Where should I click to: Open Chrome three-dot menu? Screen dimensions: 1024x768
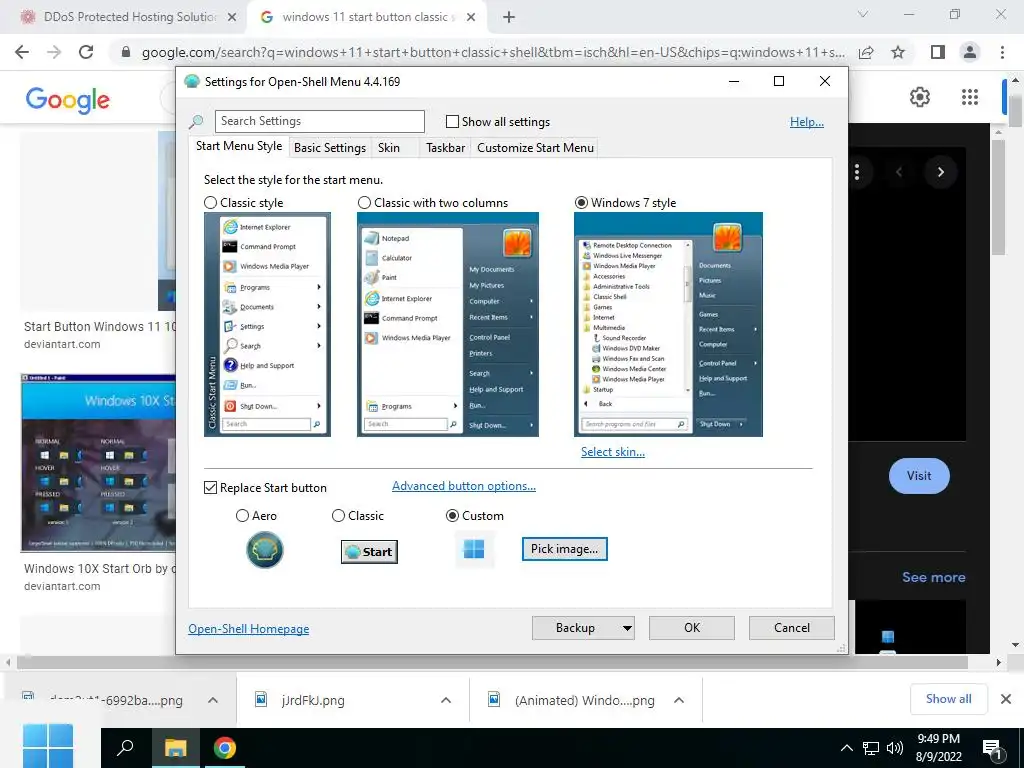point(1002,52)
